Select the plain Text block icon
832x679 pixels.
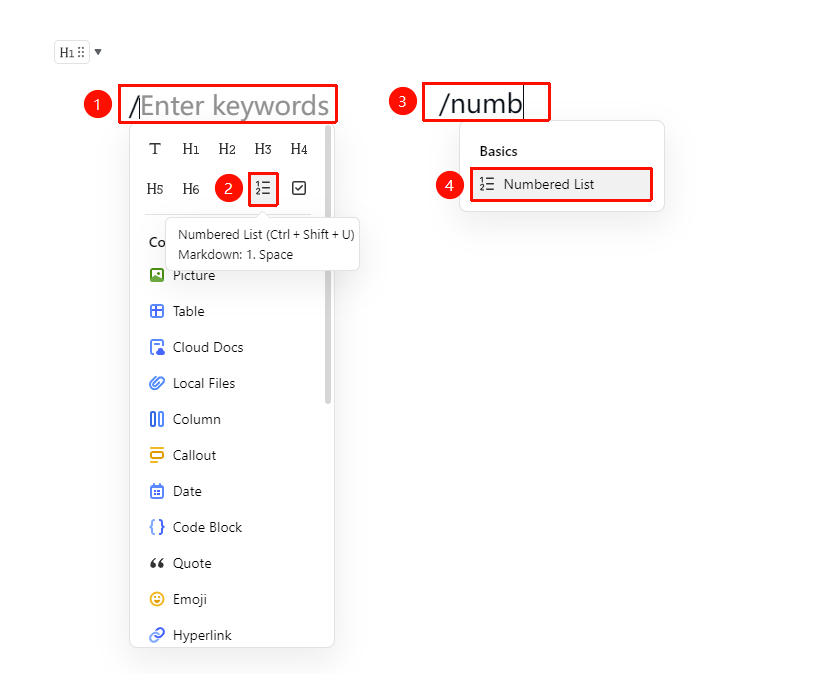point(155,149)
